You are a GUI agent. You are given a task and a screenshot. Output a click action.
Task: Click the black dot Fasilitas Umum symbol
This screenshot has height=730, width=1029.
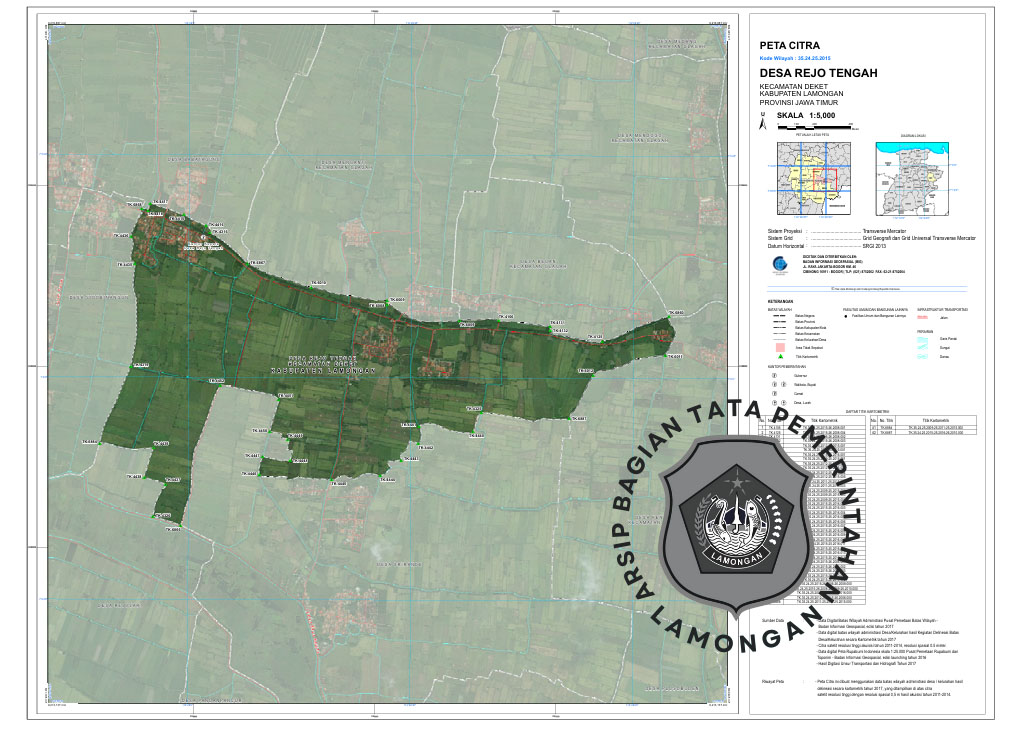[x=846, y=315]
